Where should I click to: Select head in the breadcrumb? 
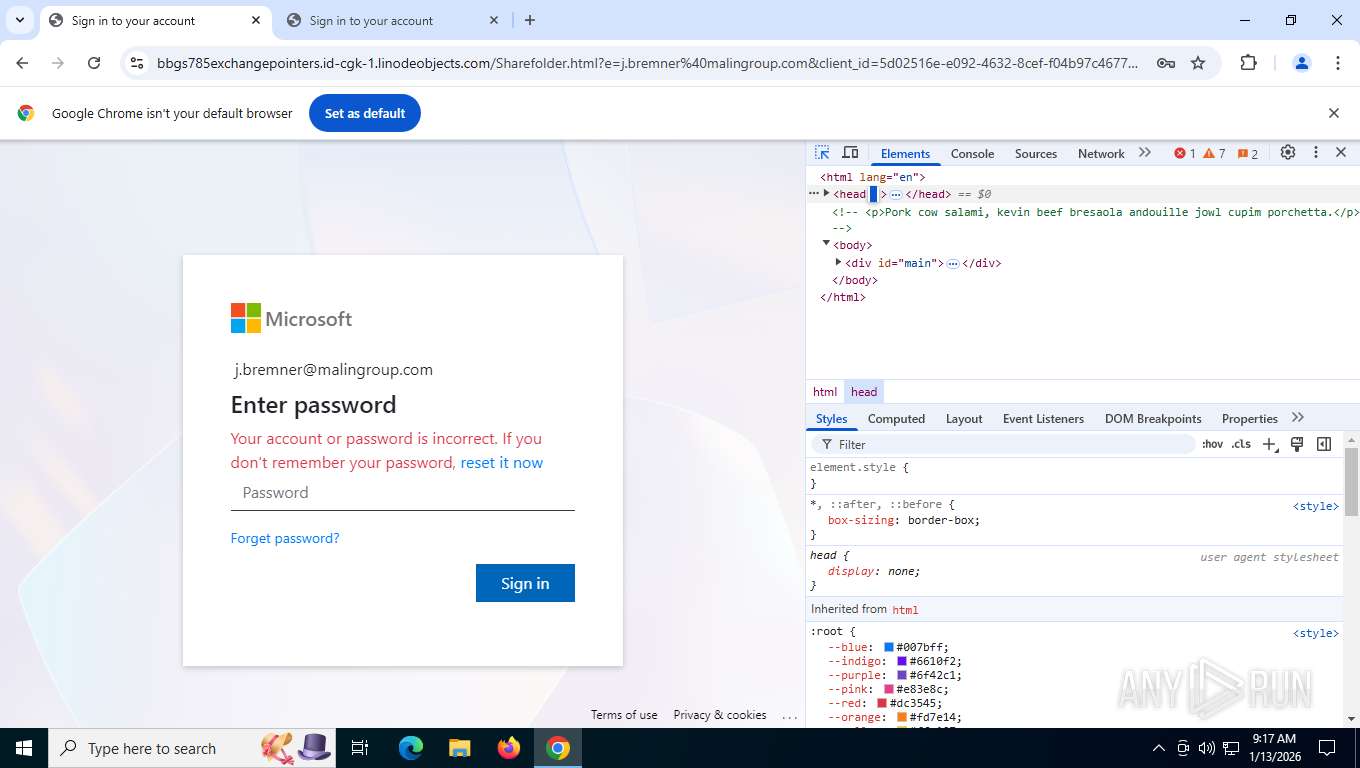tap(864, 392)
